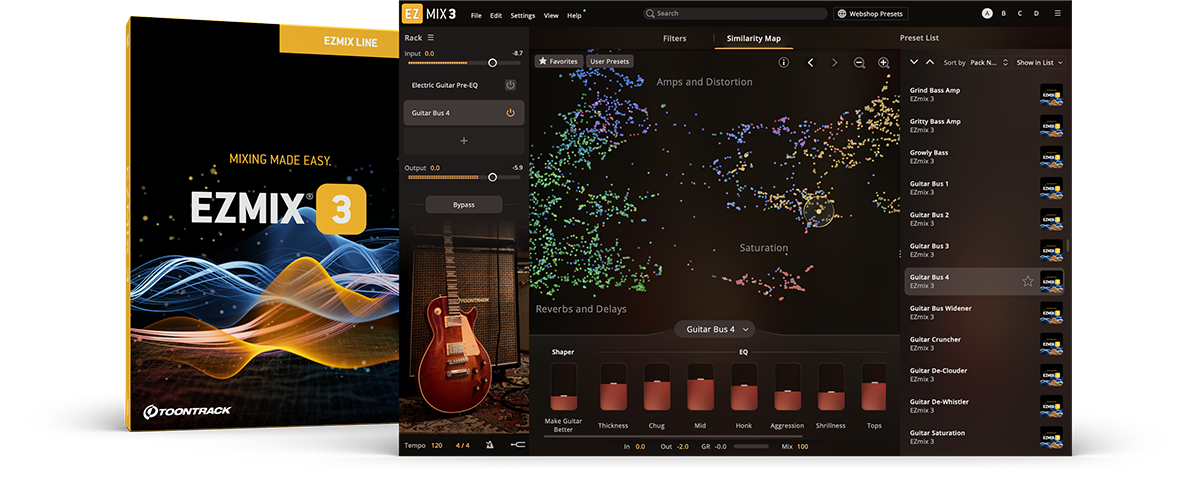Open the Rack hamburger menu
Screen dimensions: 1200x488
click(431, 38)
